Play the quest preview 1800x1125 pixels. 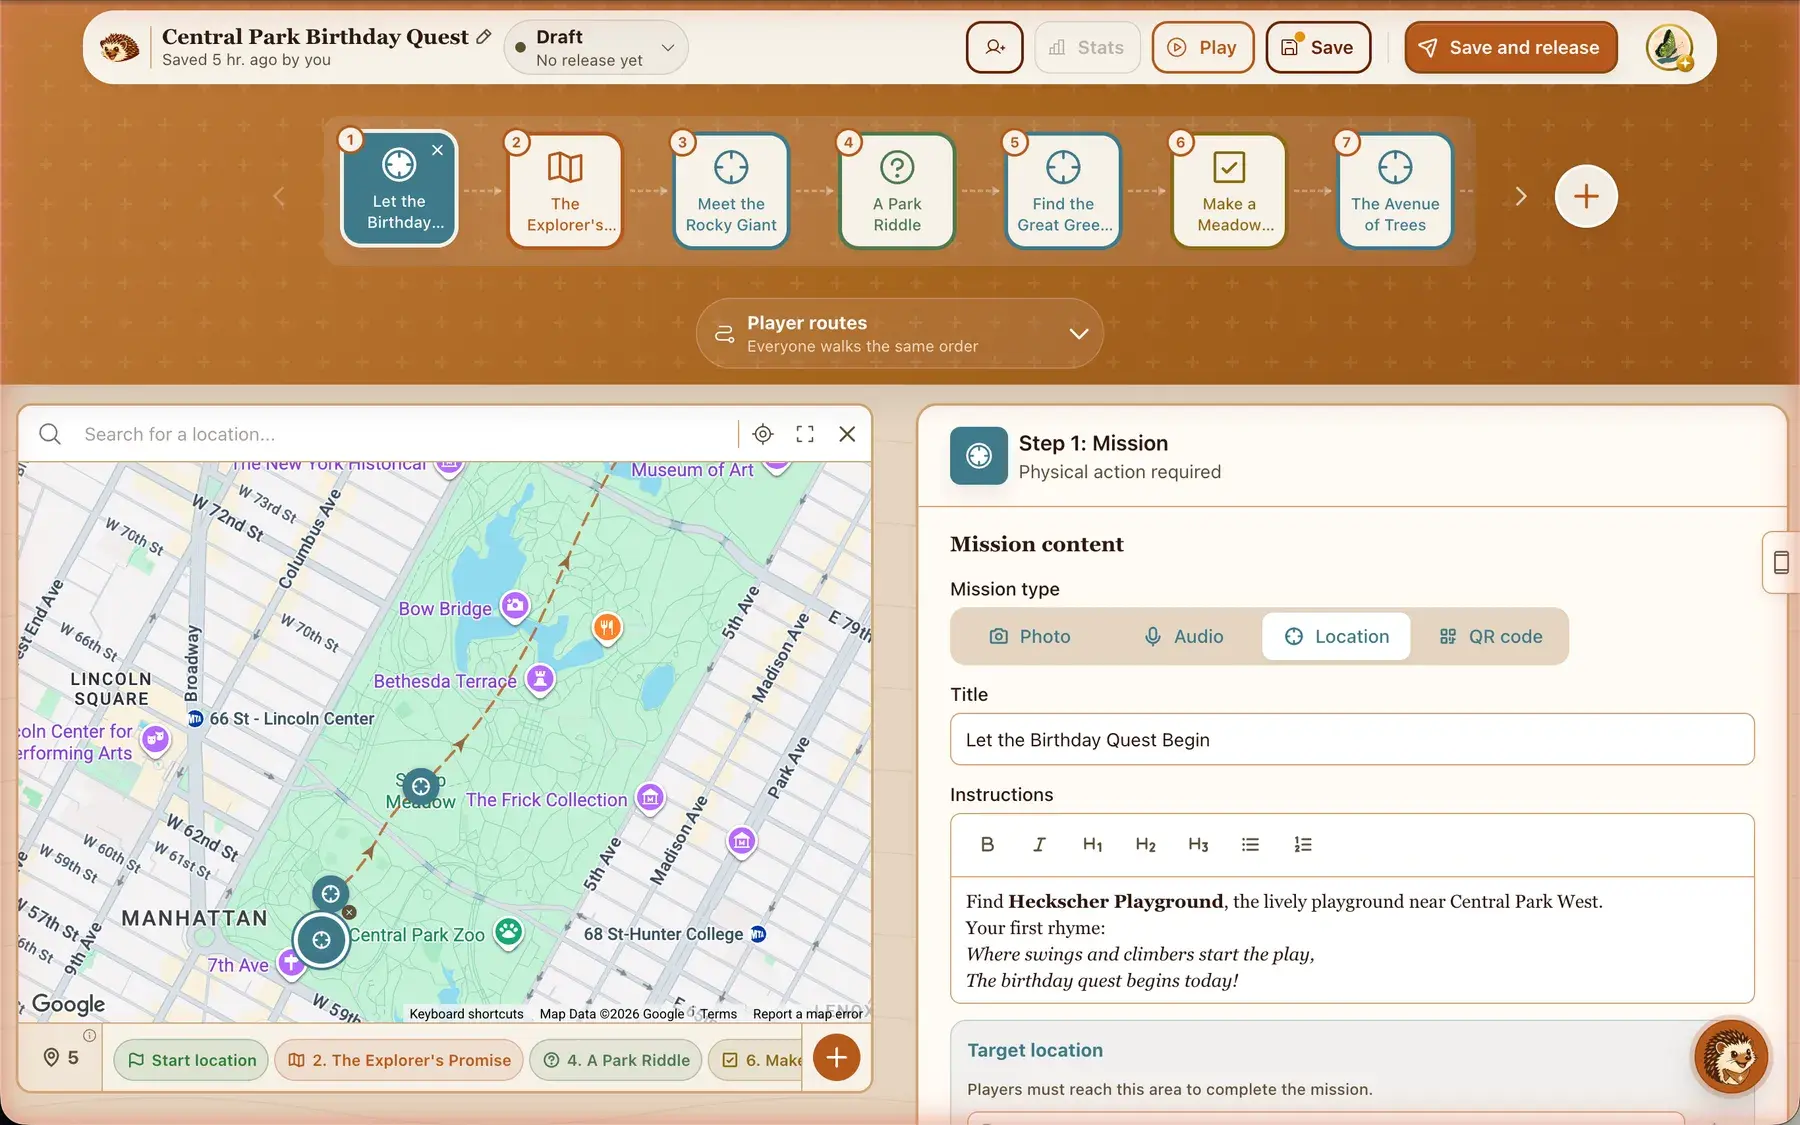(x=1203, y=47)
